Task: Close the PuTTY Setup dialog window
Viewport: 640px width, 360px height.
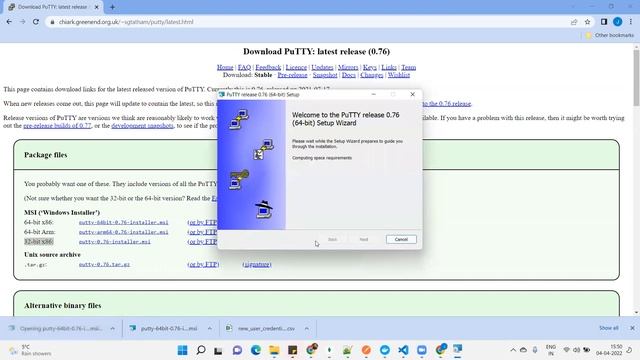Action: [413, 94]
